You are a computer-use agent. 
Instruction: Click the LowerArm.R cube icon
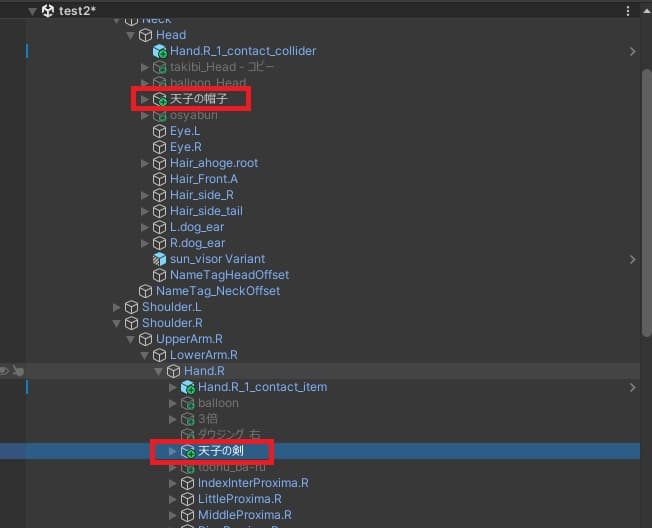[x=160, y=355]
